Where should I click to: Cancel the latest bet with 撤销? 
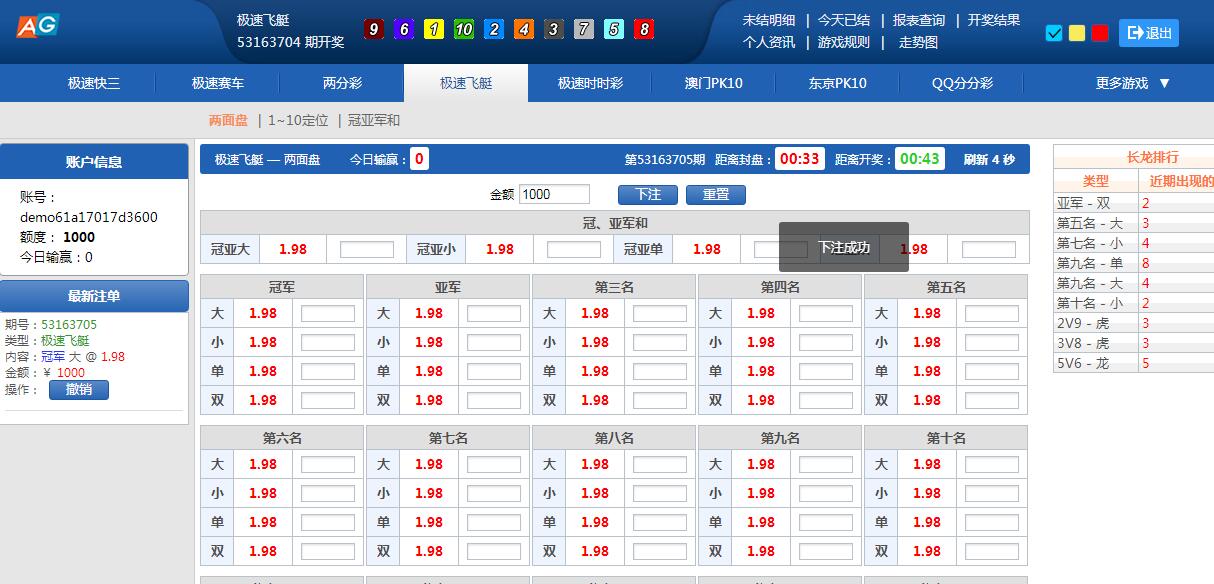tap(79, 389)
